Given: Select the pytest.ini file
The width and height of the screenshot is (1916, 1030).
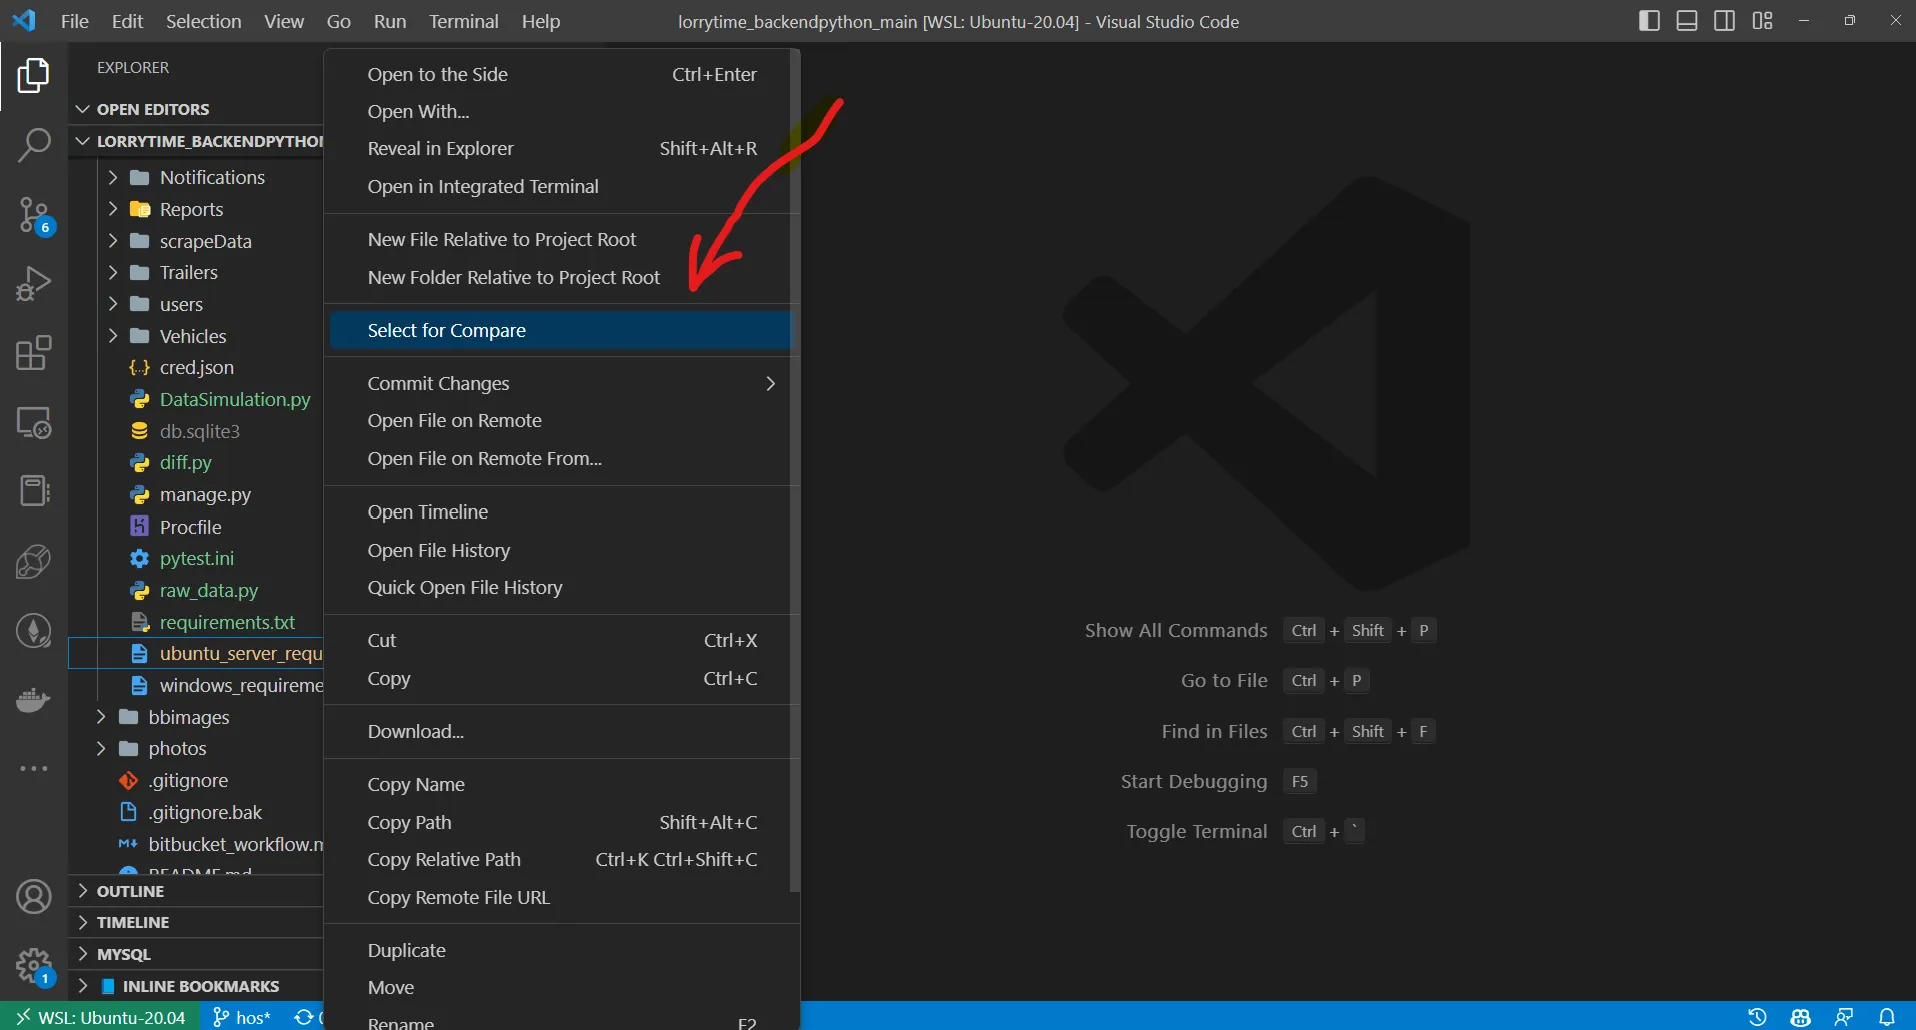Looking at the screenshot, I should tap(197, 559).
